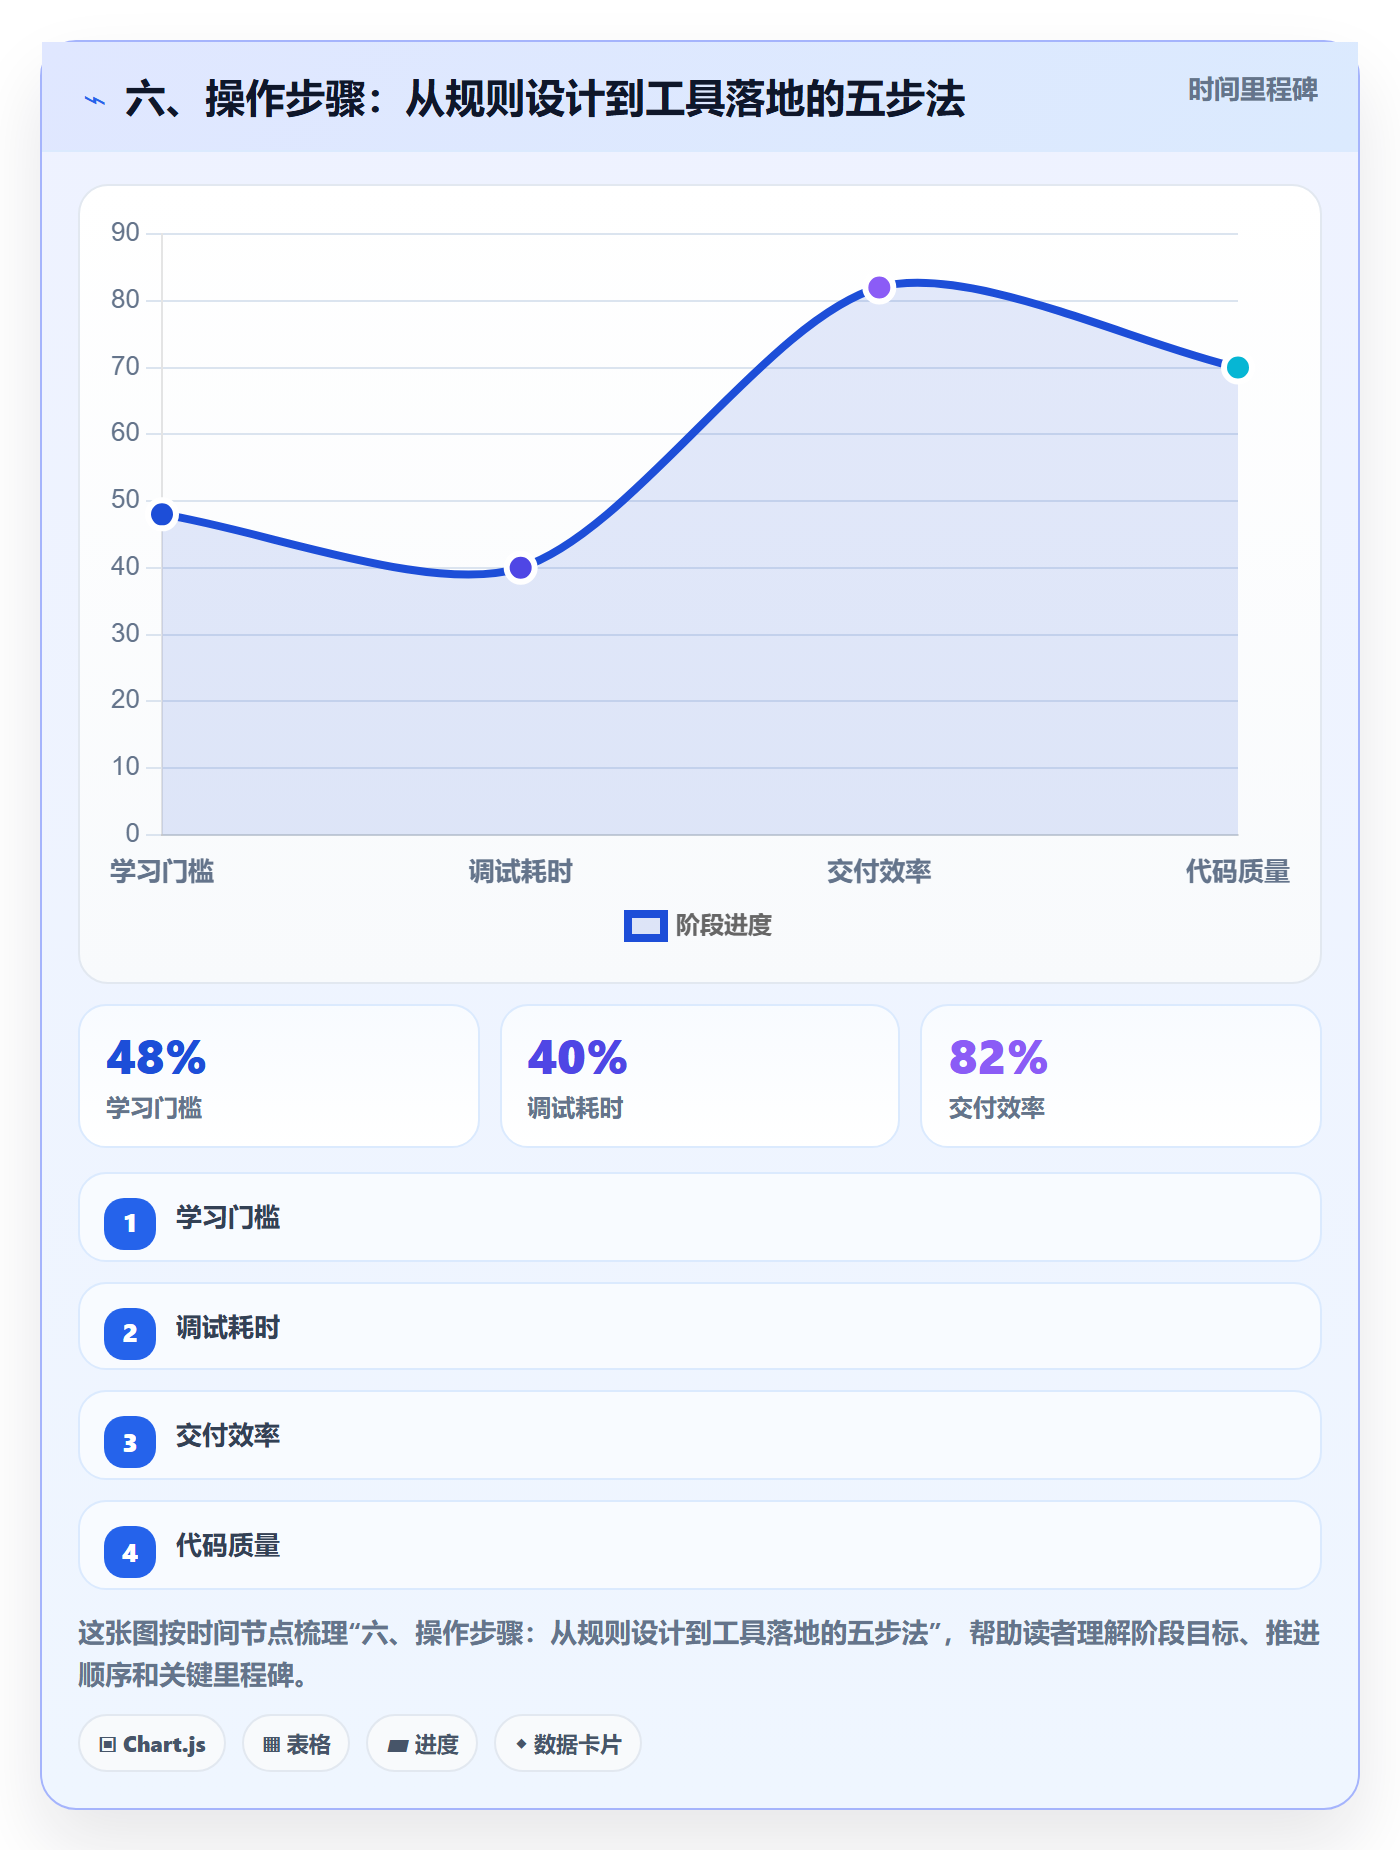
Task: Select the 调试耗时 data point on chart
Action: tap(521, 568)
